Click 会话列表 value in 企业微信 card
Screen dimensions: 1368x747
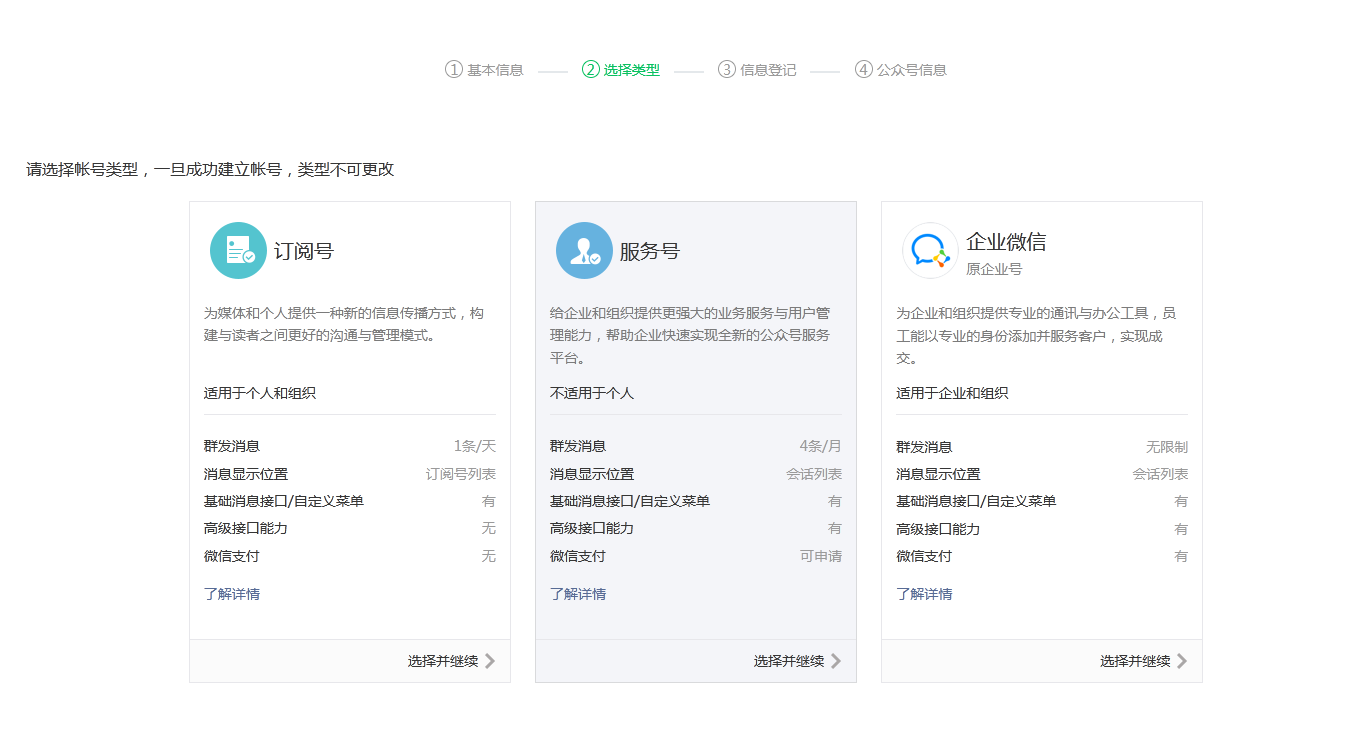pos(1160,474)
